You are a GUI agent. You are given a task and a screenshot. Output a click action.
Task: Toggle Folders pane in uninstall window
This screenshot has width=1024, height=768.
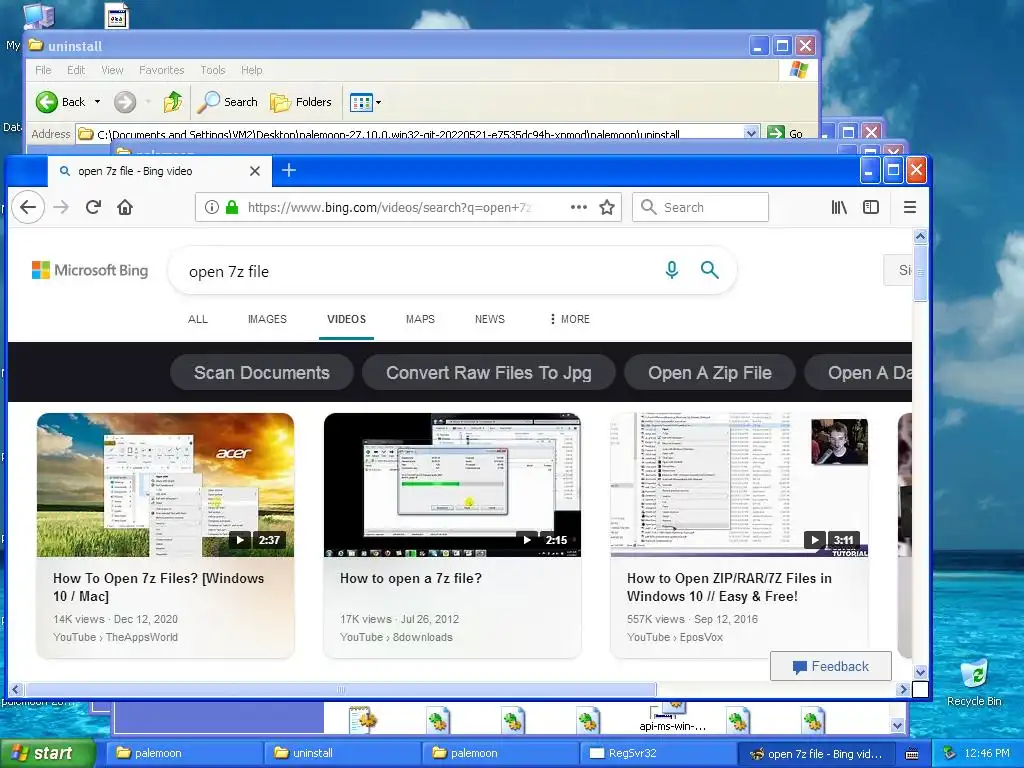coord(301,102)
